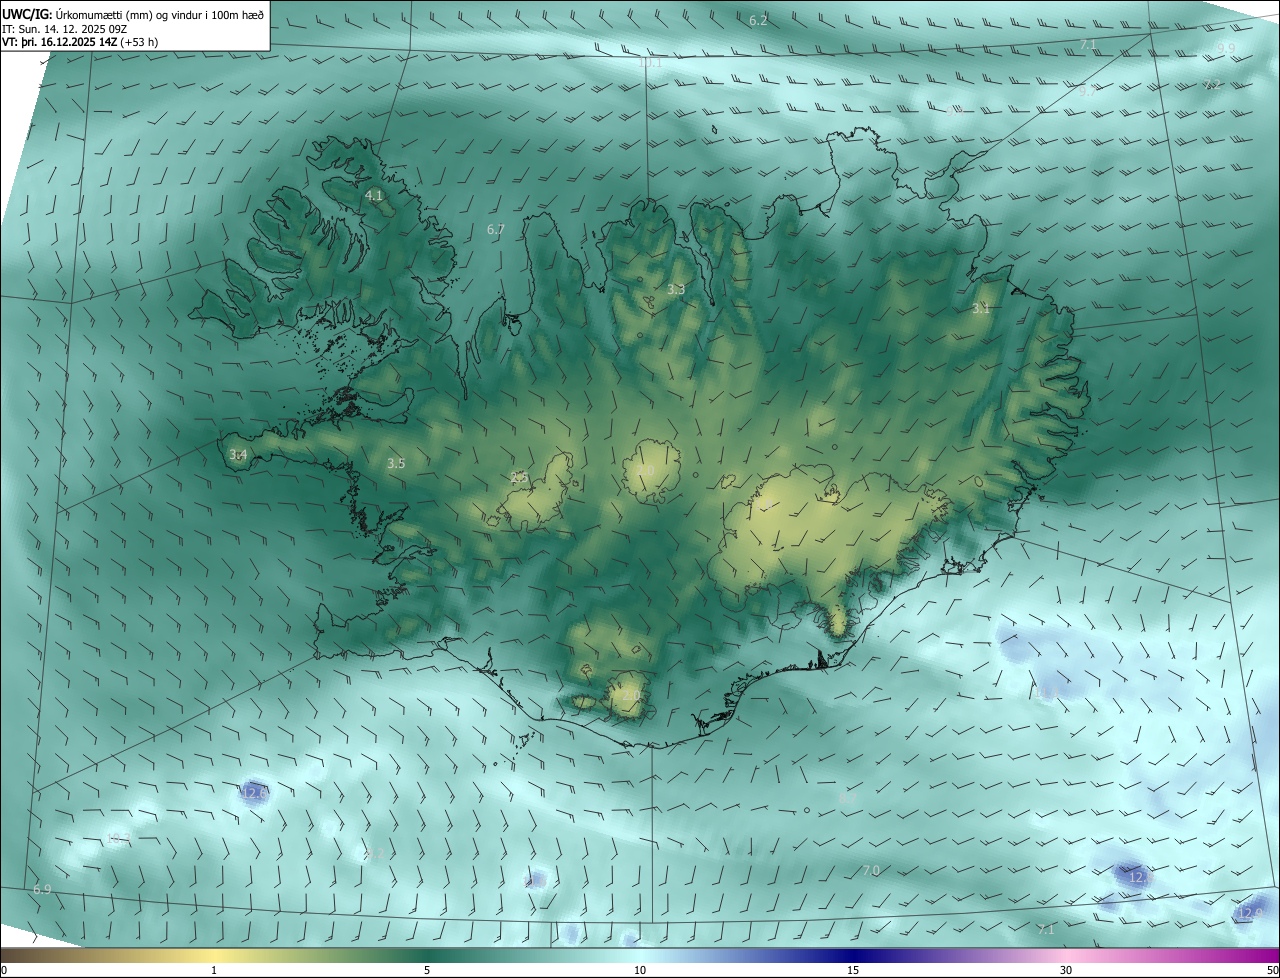Viewport: 1280px width, 978px height.
Task: Click the "6.2" value at the map's top edge
Action: pos(758,21)
